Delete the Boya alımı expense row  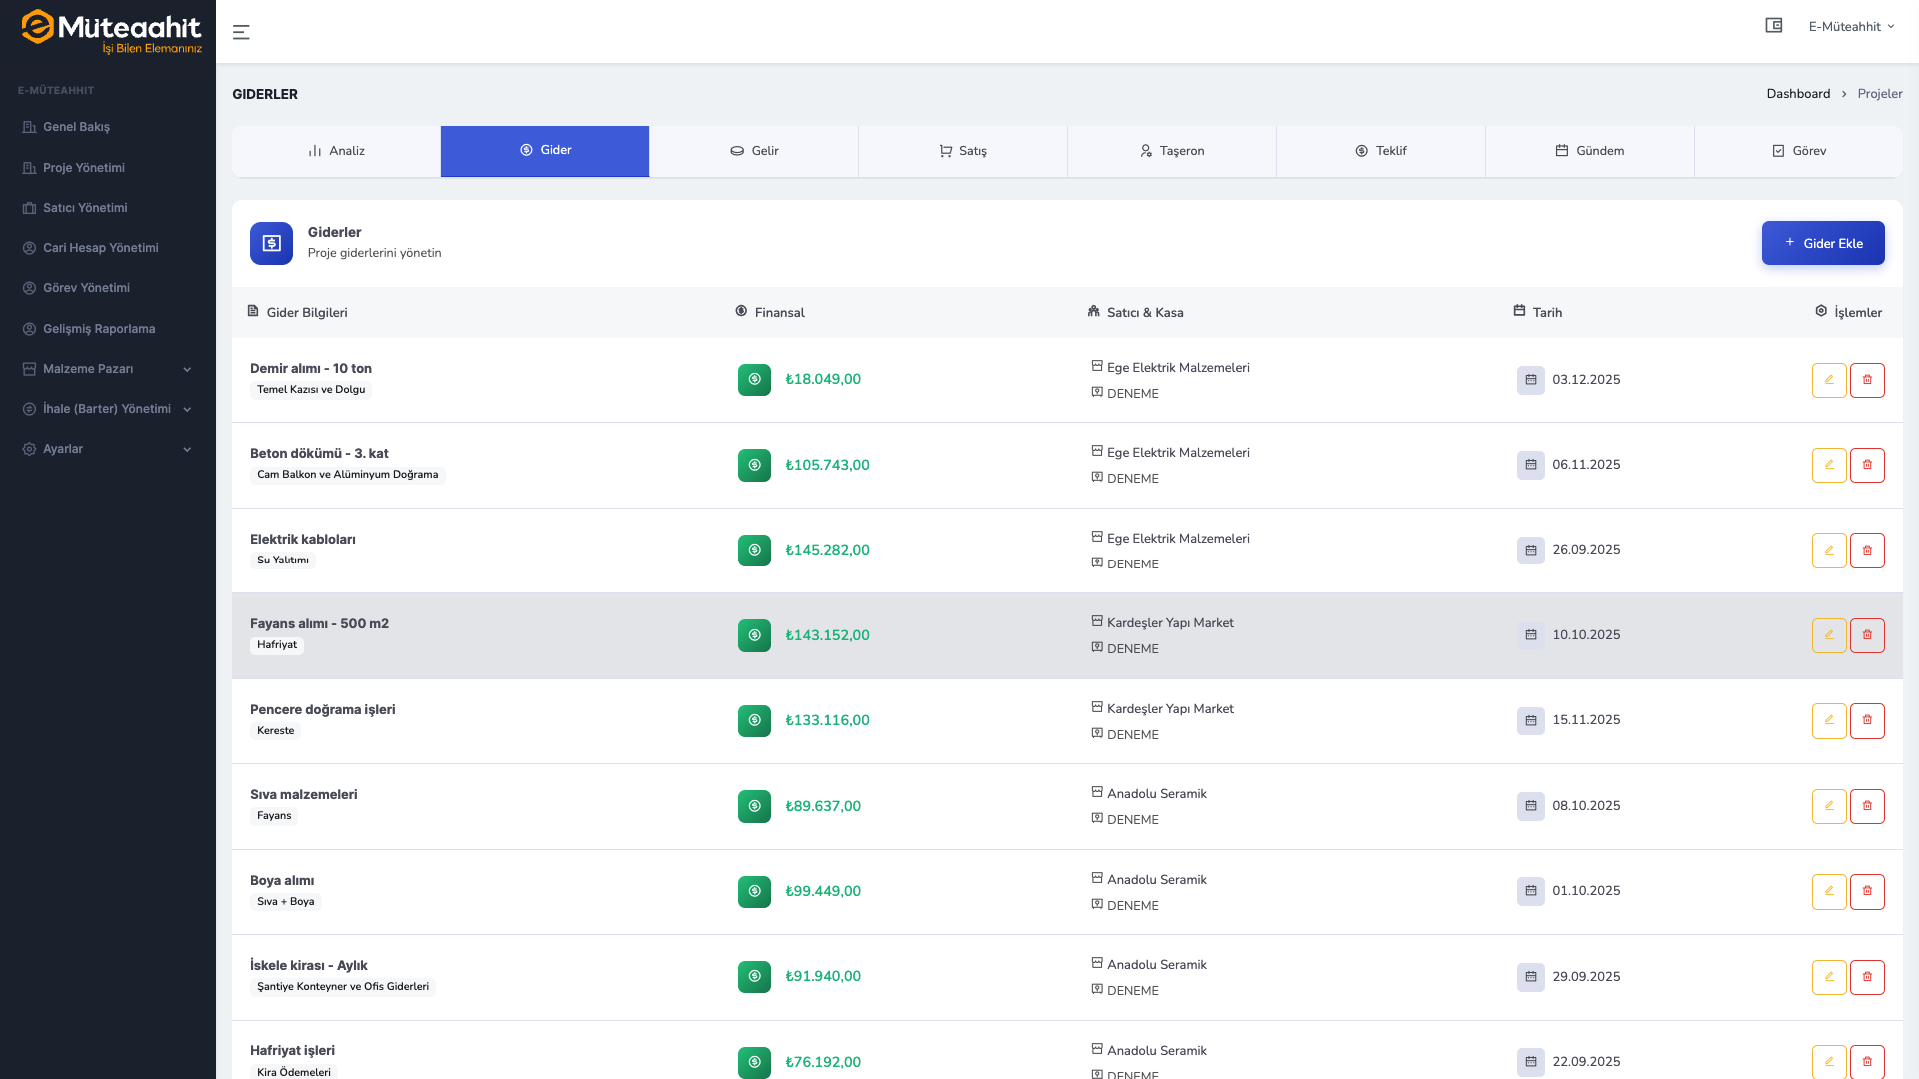(1866, 891)
